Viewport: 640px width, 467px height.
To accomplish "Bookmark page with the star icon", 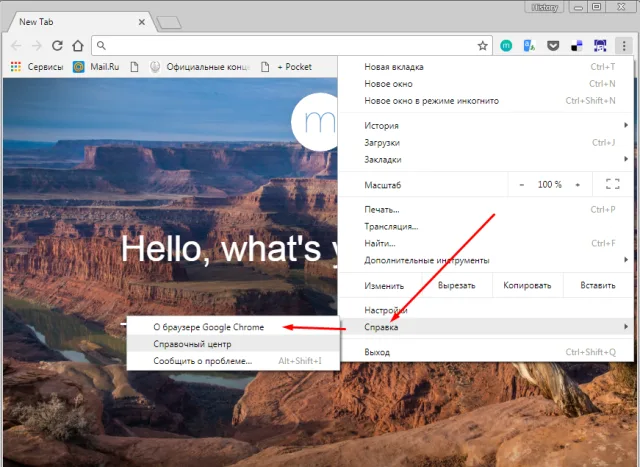I will pyautogui.click(x=482, y=46).
